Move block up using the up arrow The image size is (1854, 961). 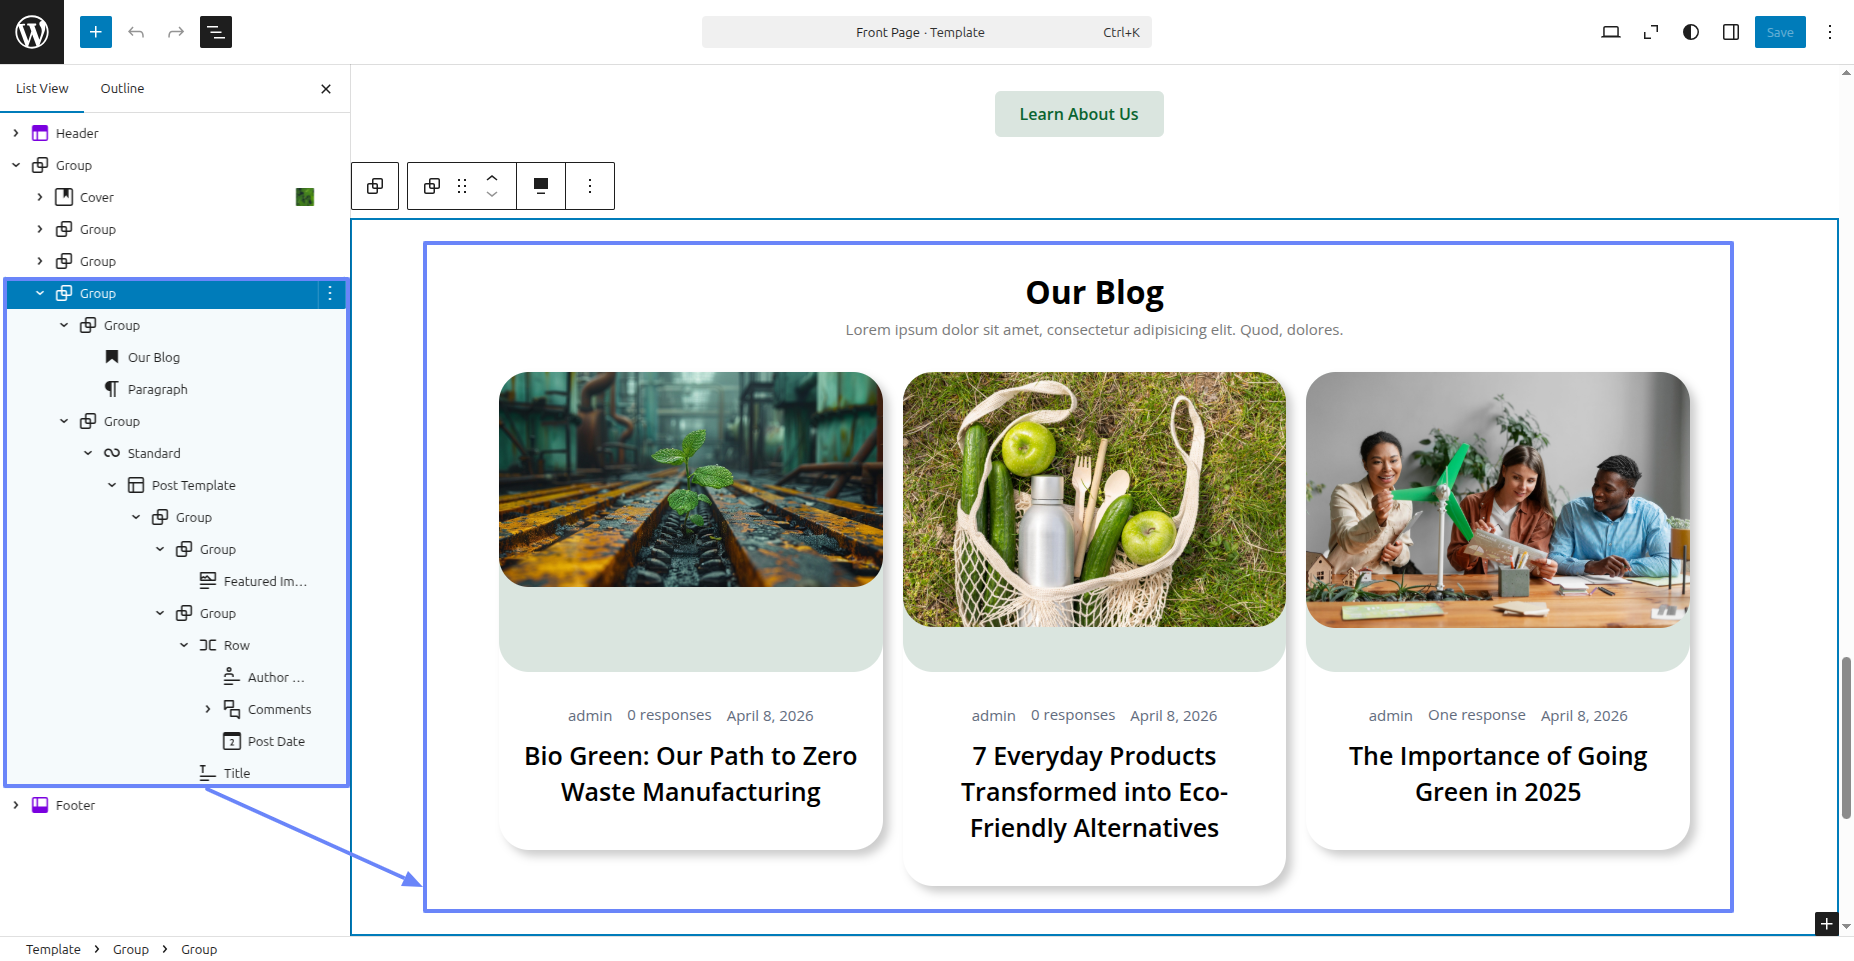pyautogui.click(x=492, y=178)
